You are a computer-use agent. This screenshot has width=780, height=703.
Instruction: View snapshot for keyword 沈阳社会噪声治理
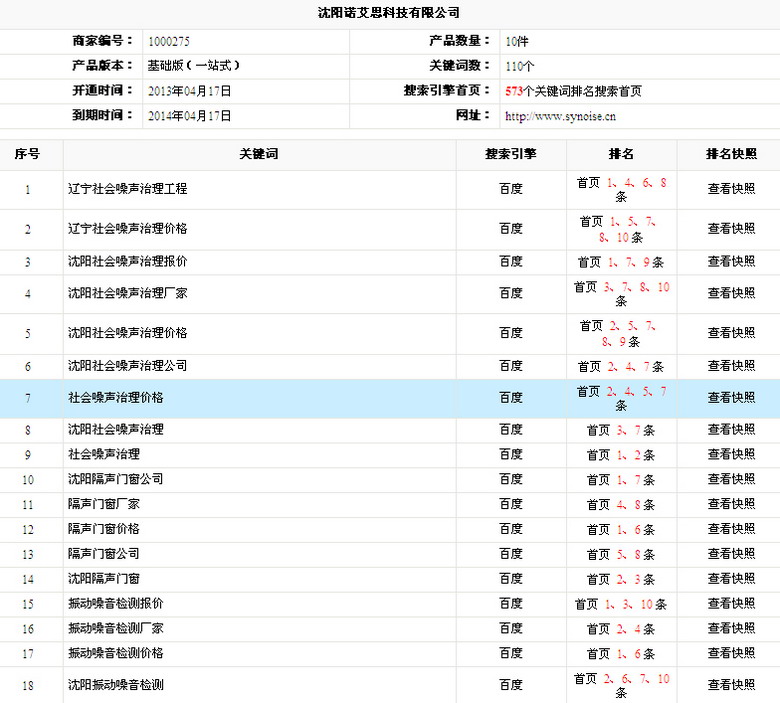coord(731,429)
